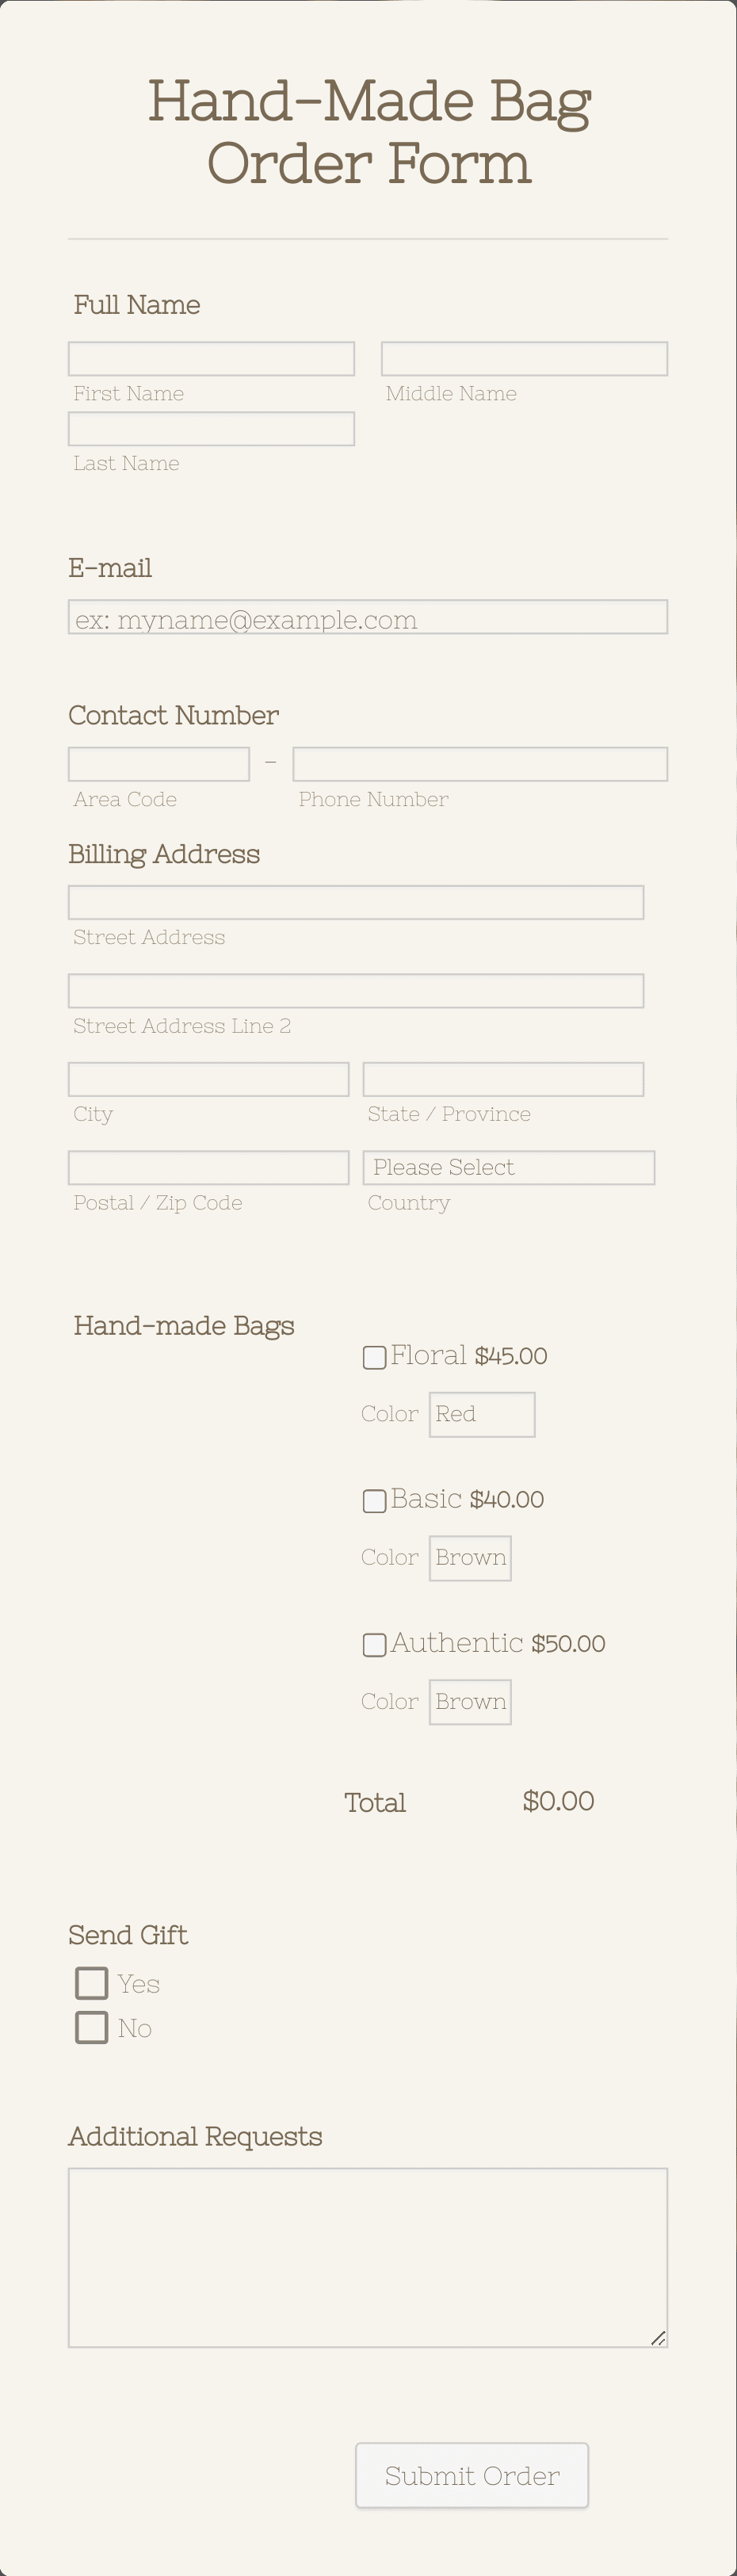Open the Floral bag Color dropdown
737x2576 pixels.
[x=482, y=1414]
